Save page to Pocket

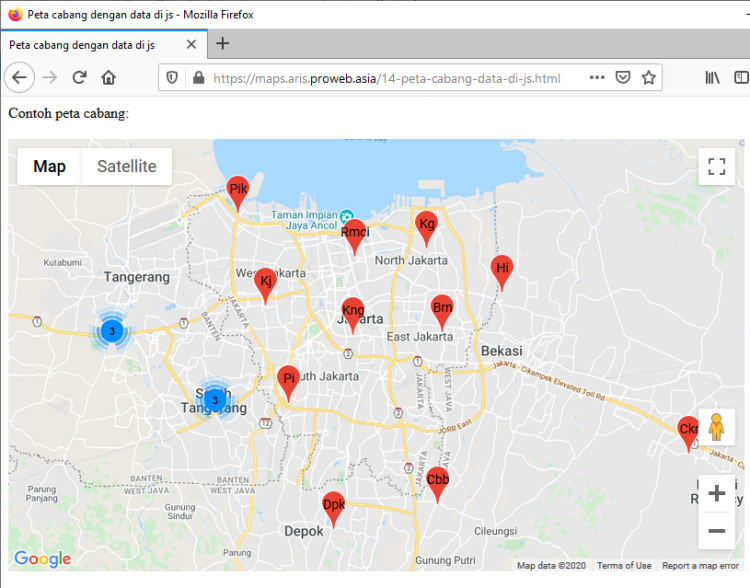coord(623,78)
